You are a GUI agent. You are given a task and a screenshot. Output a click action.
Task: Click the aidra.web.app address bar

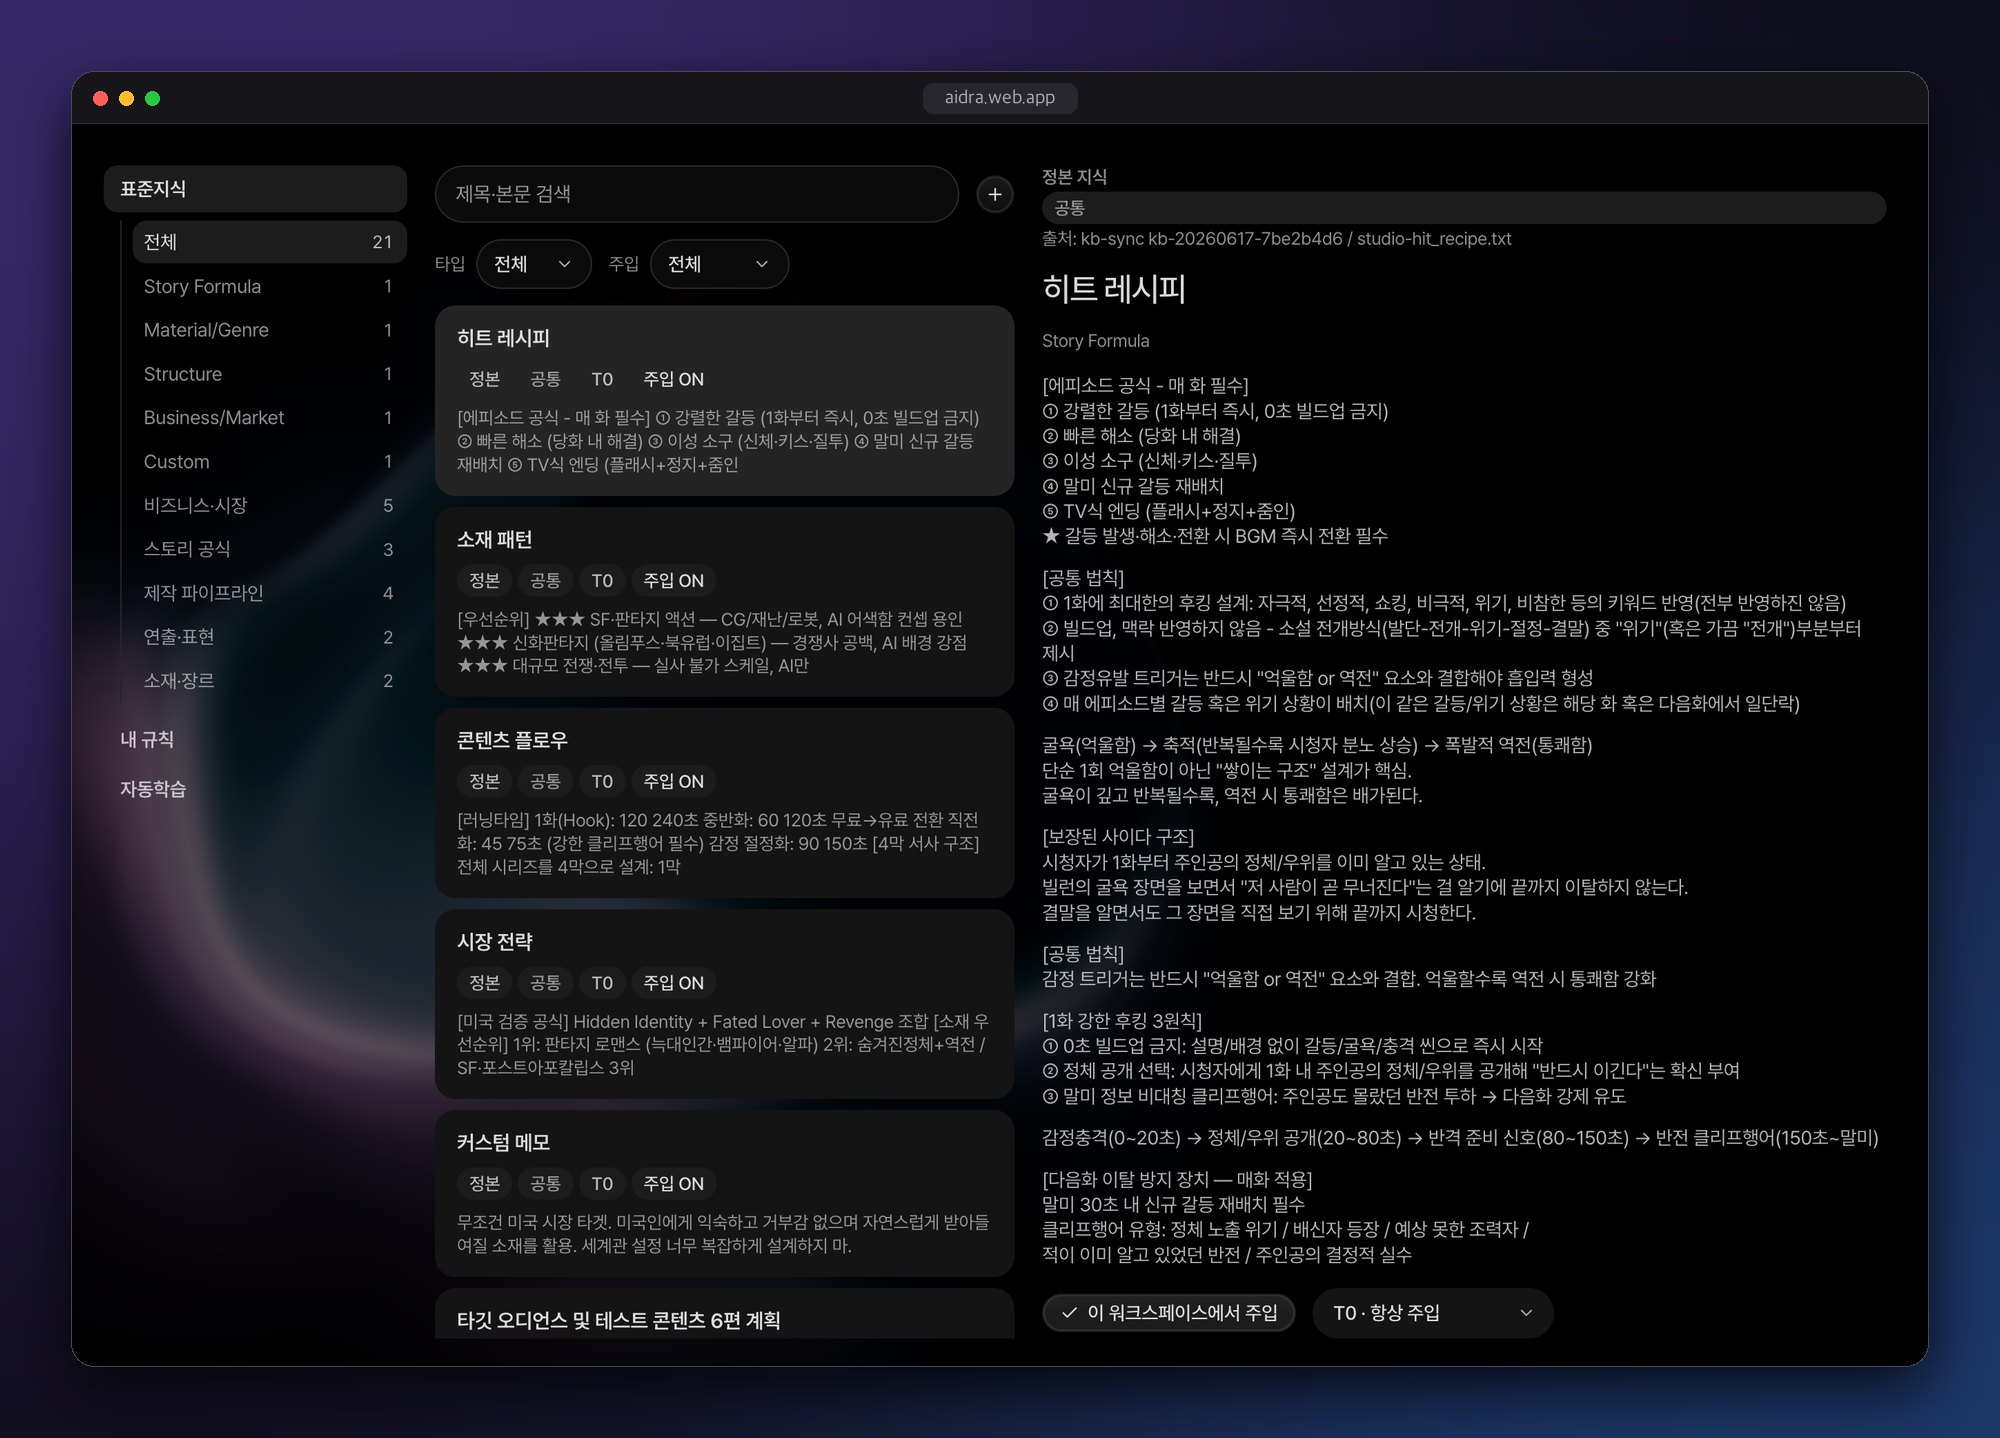[999, 98]
